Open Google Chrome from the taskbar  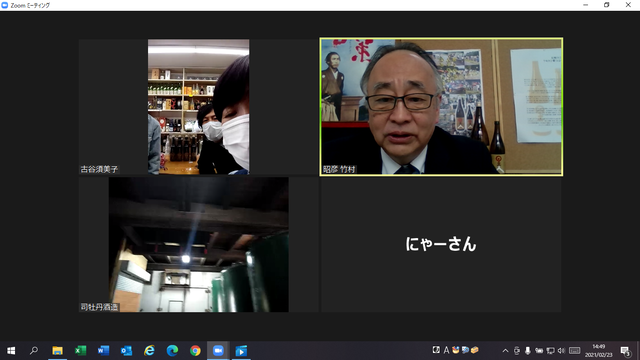tap(195, 351)
